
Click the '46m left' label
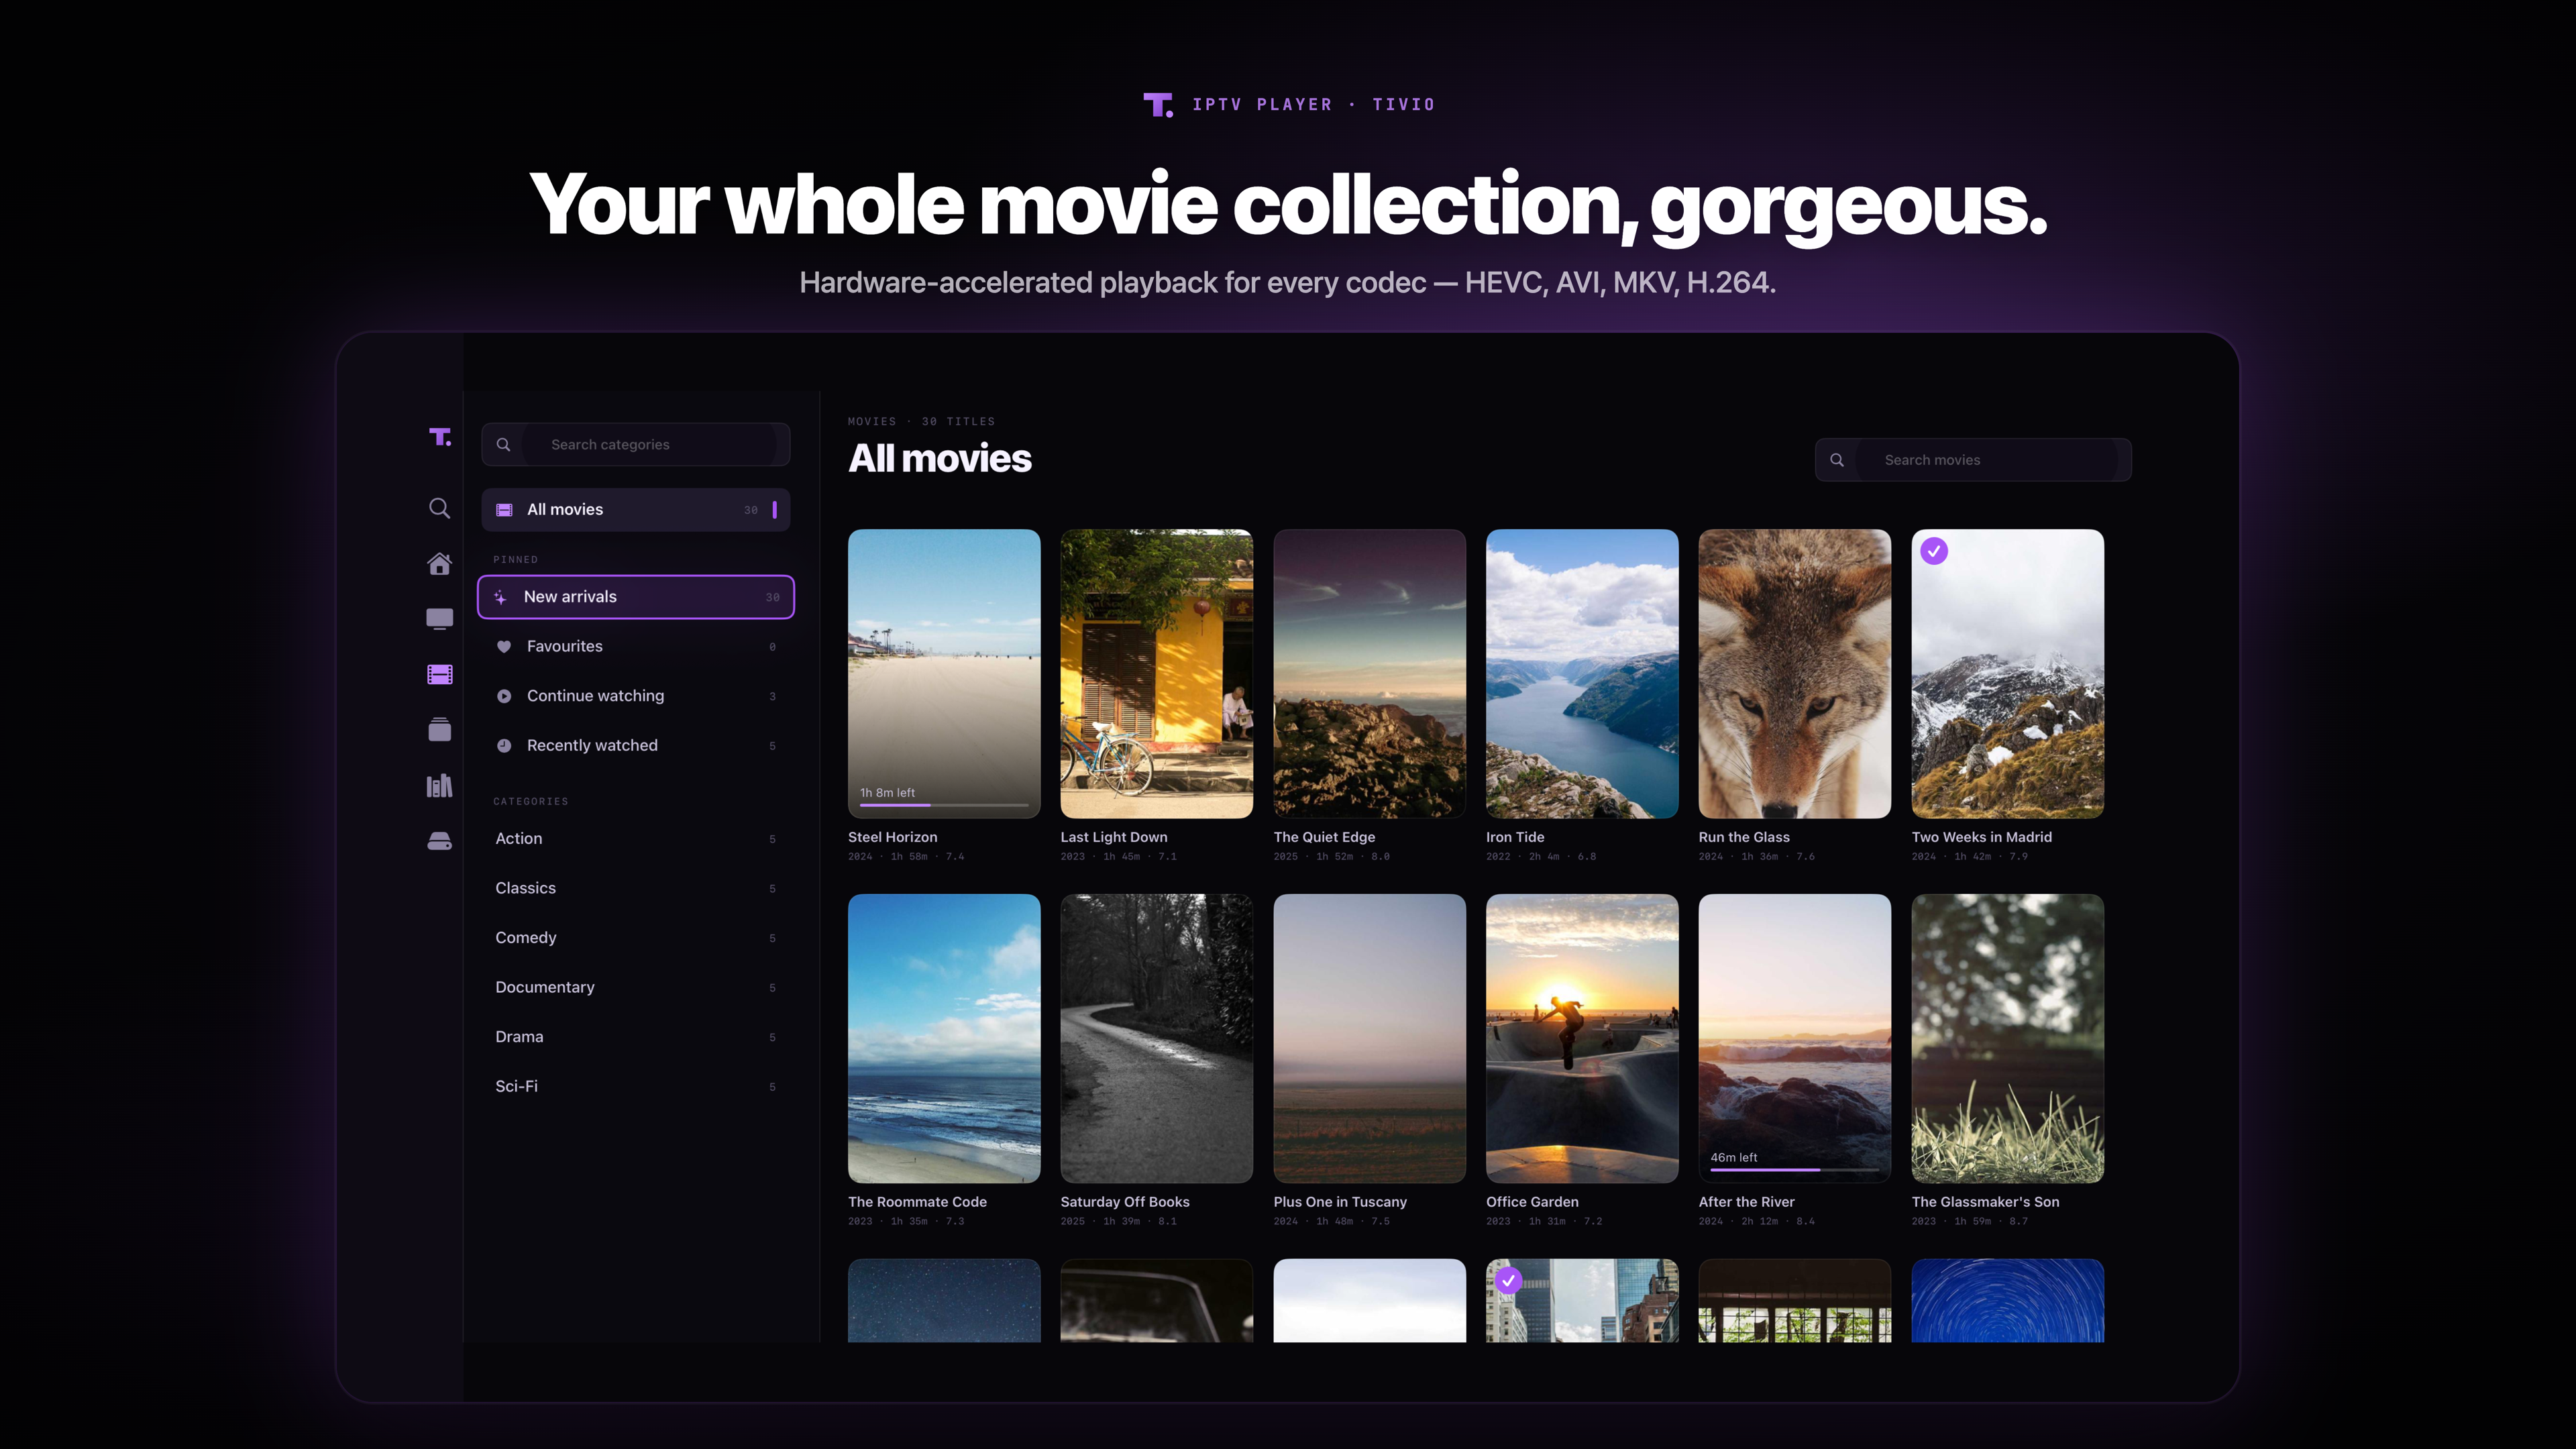pos(1733,1158)
